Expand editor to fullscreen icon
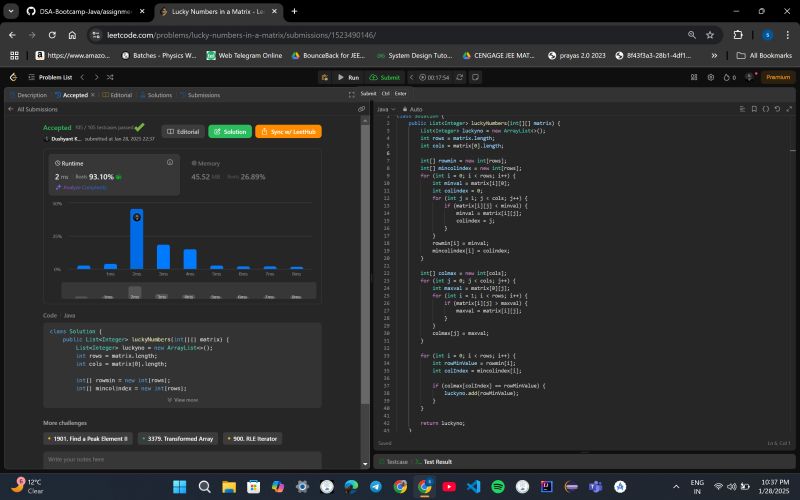 (x=789, y=109)
